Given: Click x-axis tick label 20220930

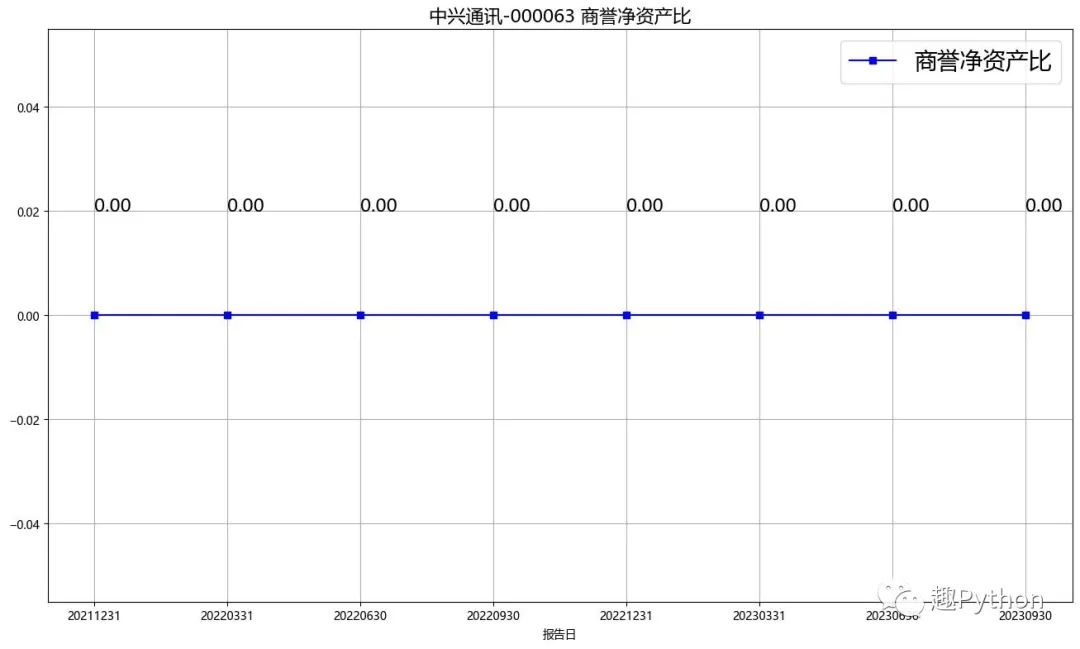Looking at the screenshot, I should pyautogui.click(x=493, y=616).
